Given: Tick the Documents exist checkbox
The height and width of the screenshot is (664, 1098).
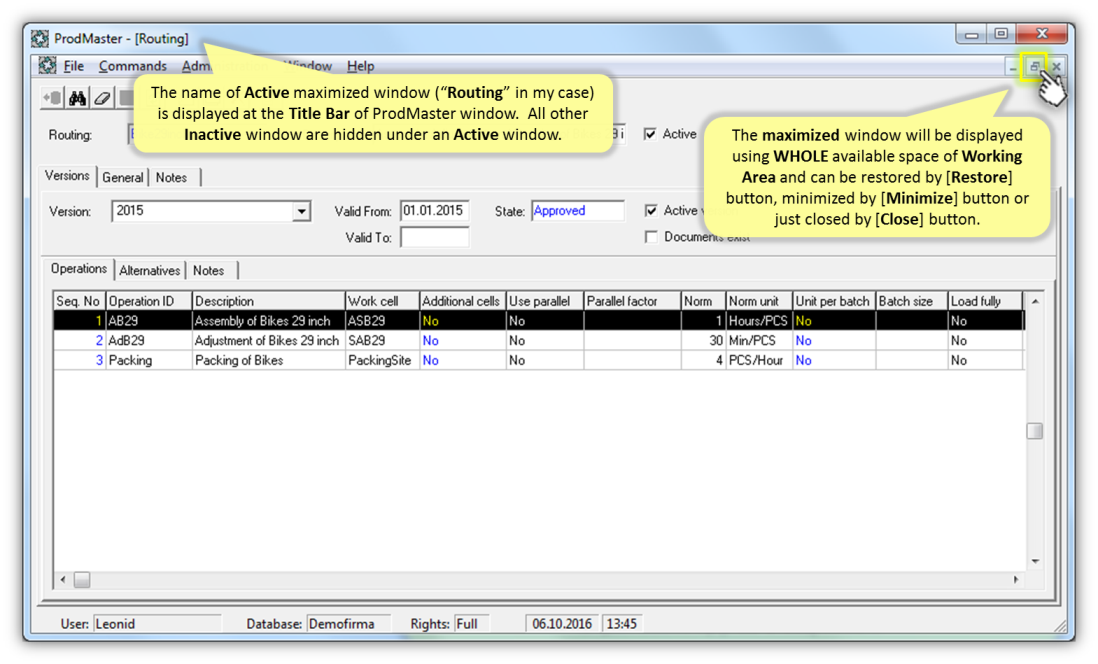Looking at the screenshot, I should pyautogui.click(x=651, y=237).
